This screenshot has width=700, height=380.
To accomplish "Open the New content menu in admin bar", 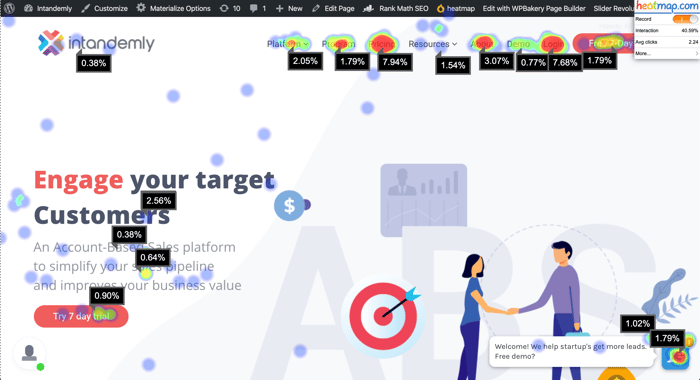I will point(289,8).
